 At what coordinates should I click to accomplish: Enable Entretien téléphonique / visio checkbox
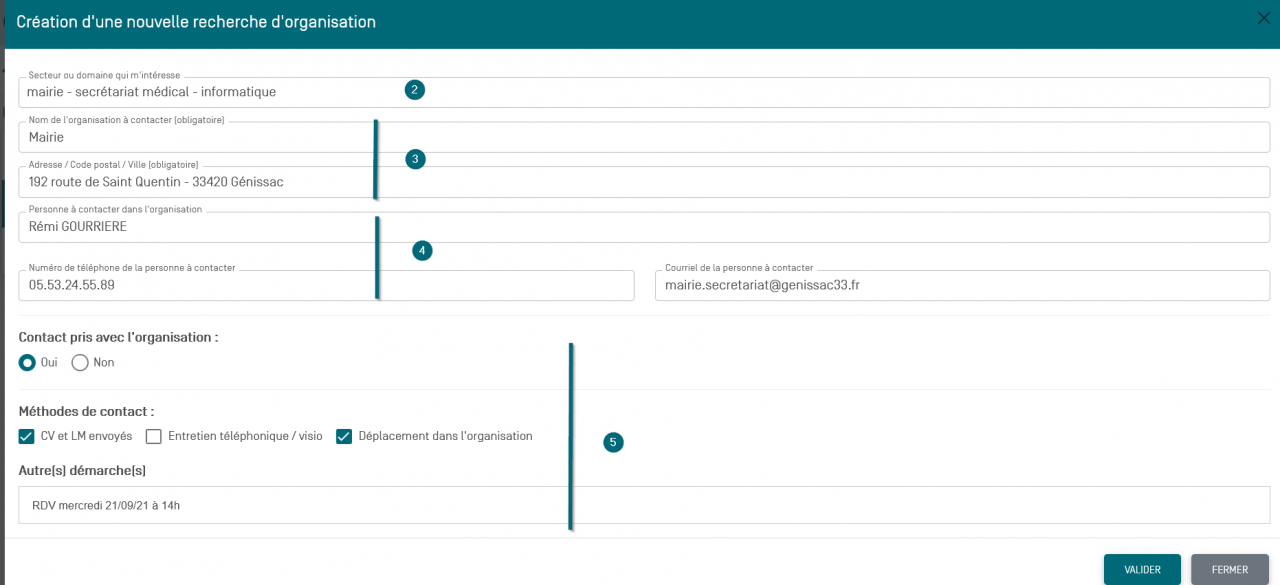153,436
